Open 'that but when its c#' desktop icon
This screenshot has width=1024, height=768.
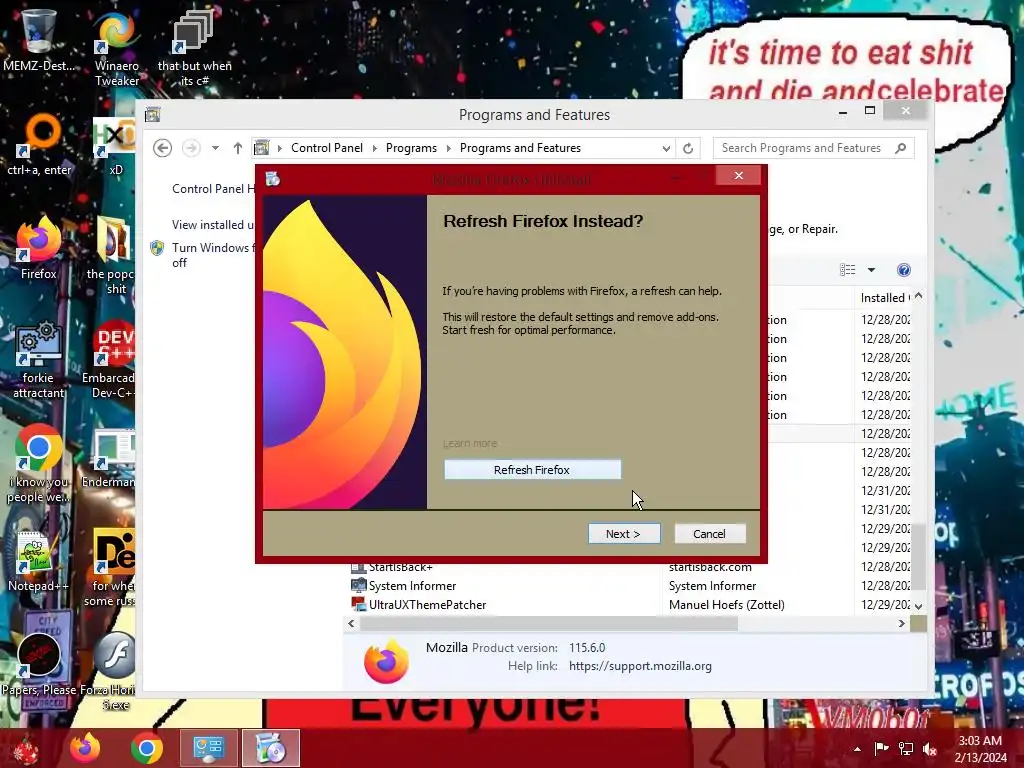(x=194, y=48)
